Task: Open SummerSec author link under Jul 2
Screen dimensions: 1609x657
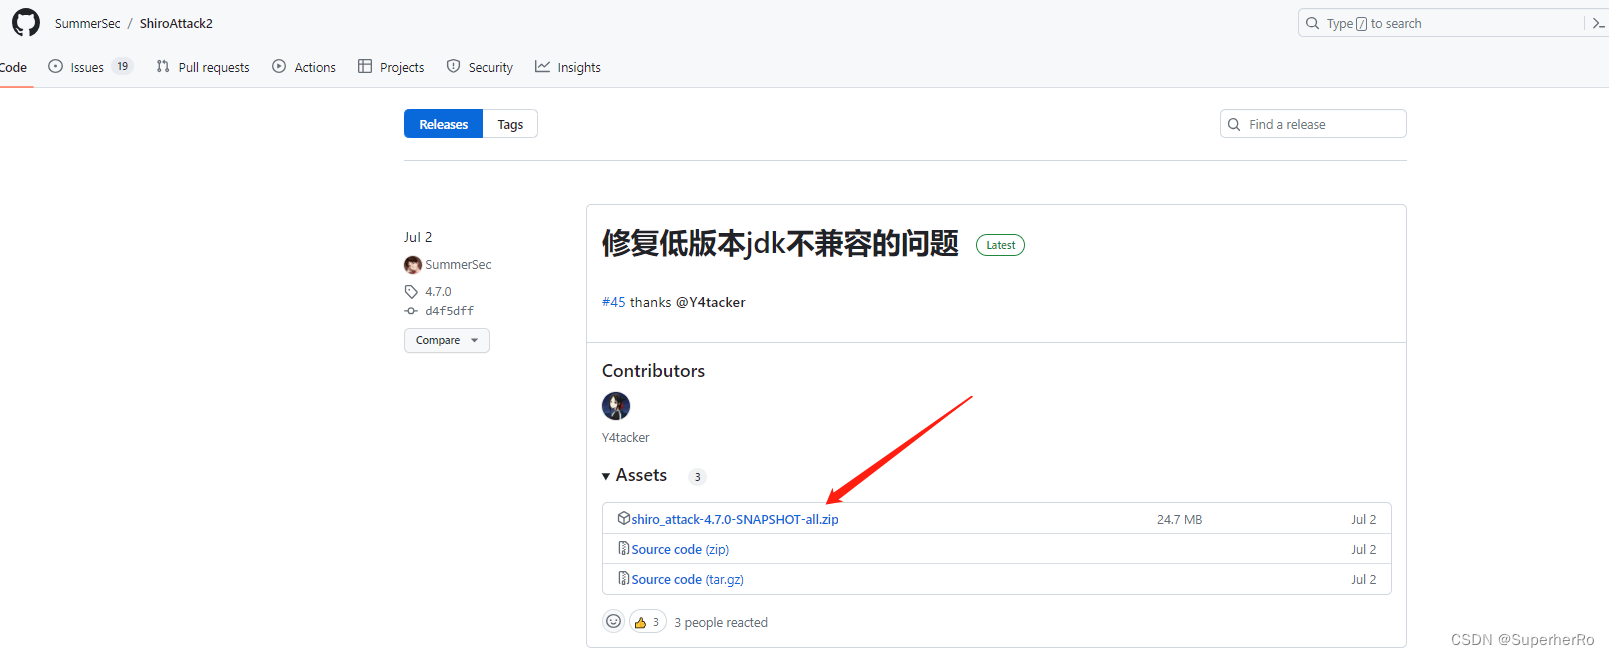Action: (x=458, y=265)
